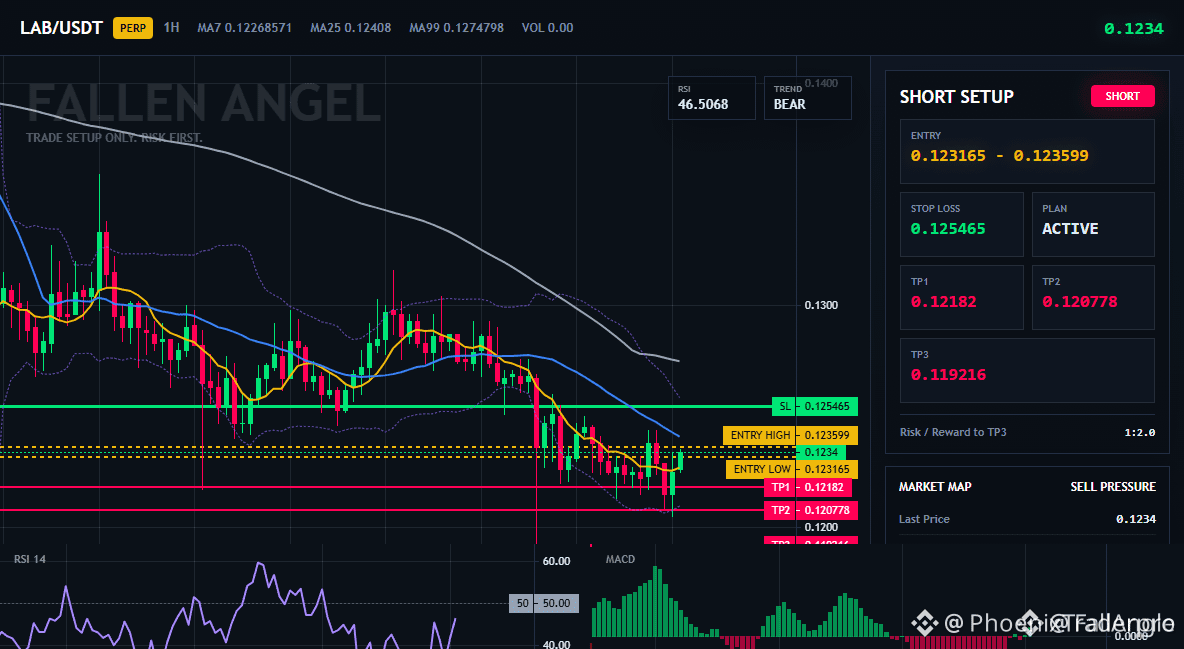Viewport: 1184px width, 649px height.
Task: Click the red TP2 0.120778 chart tag
Action: coord(811,511)
